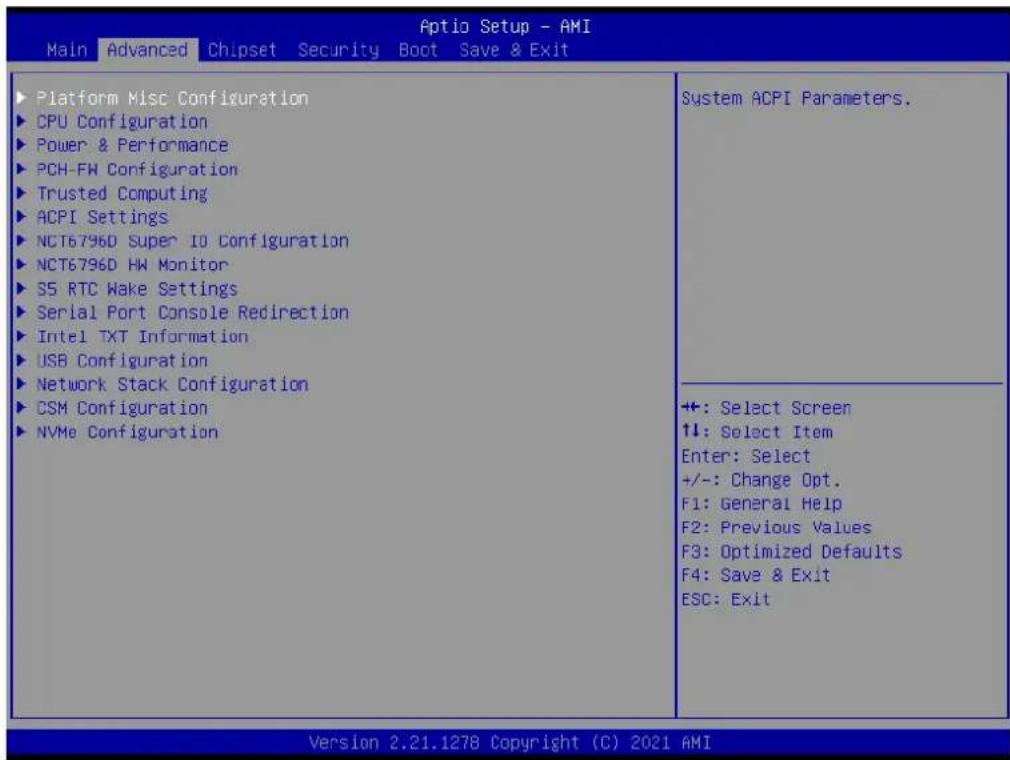
Task: Click the 'ESC: Exit' hint
Action: (x=725, y=599)
